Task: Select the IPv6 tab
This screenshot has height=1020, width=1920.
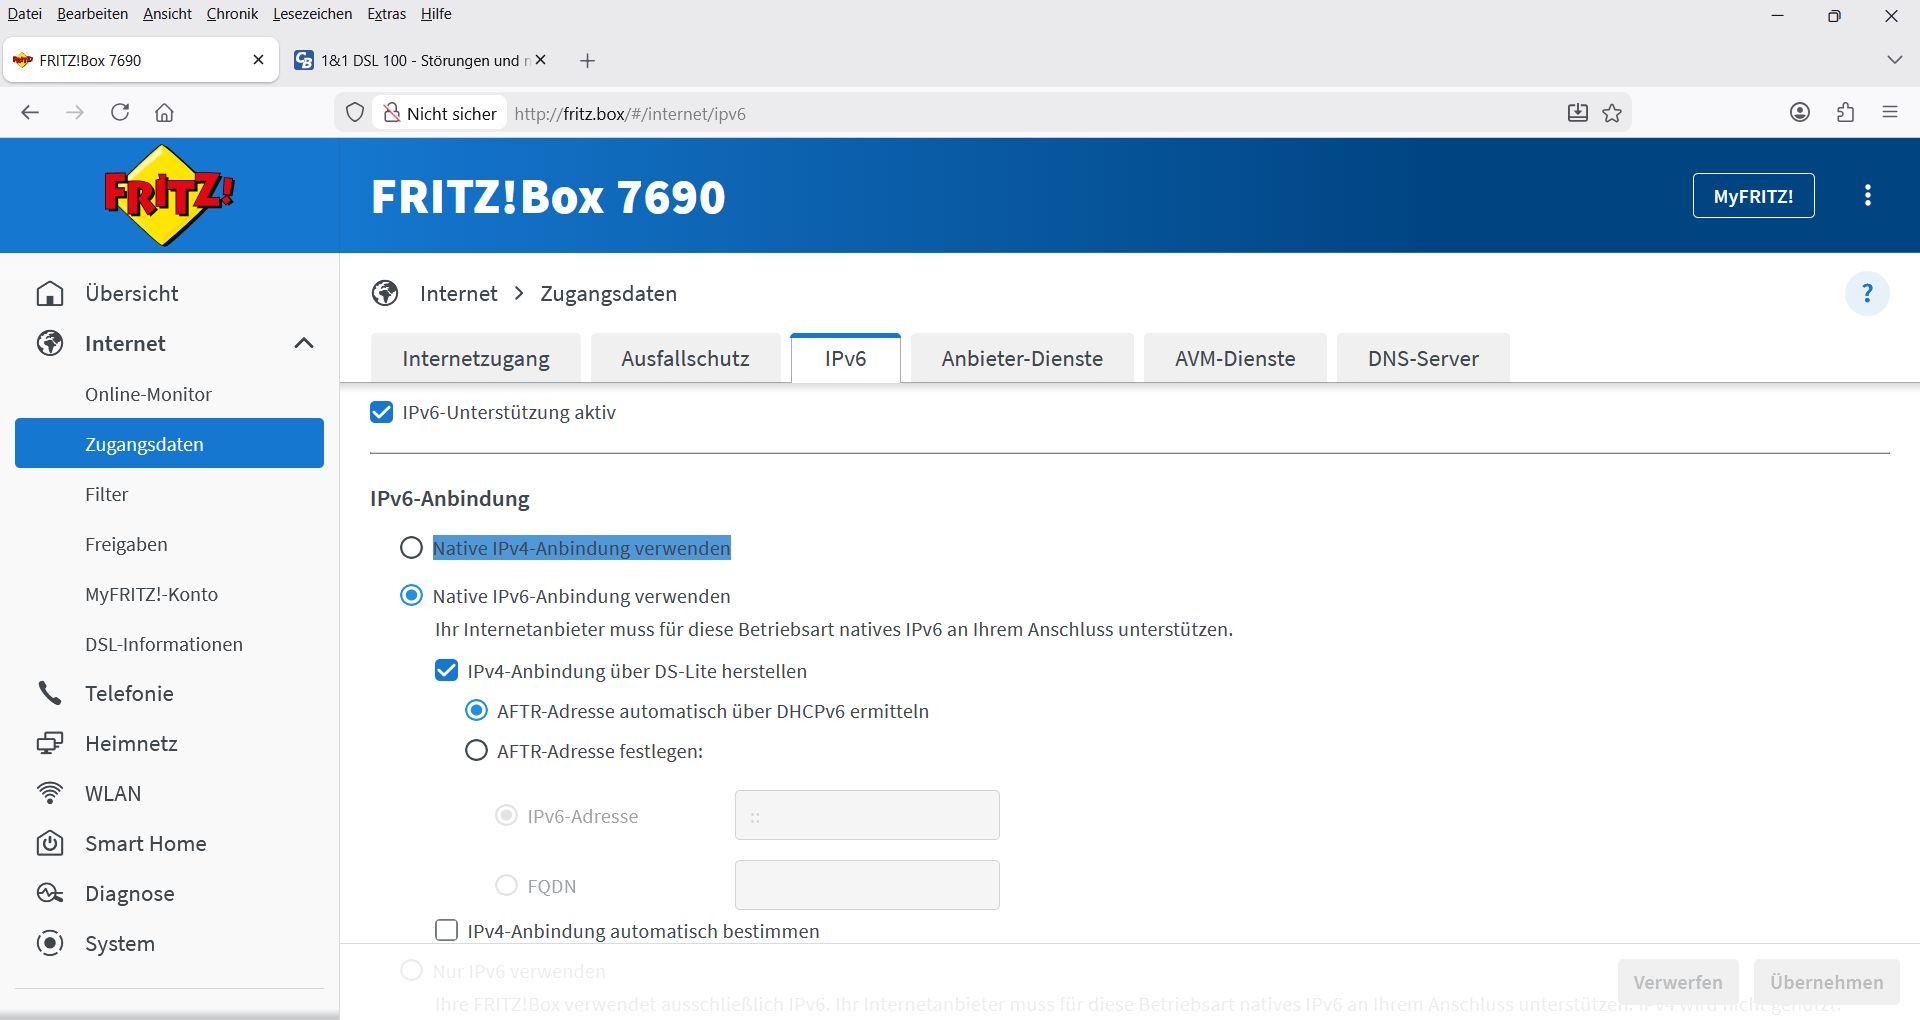Action: click(x=845, y=358)
